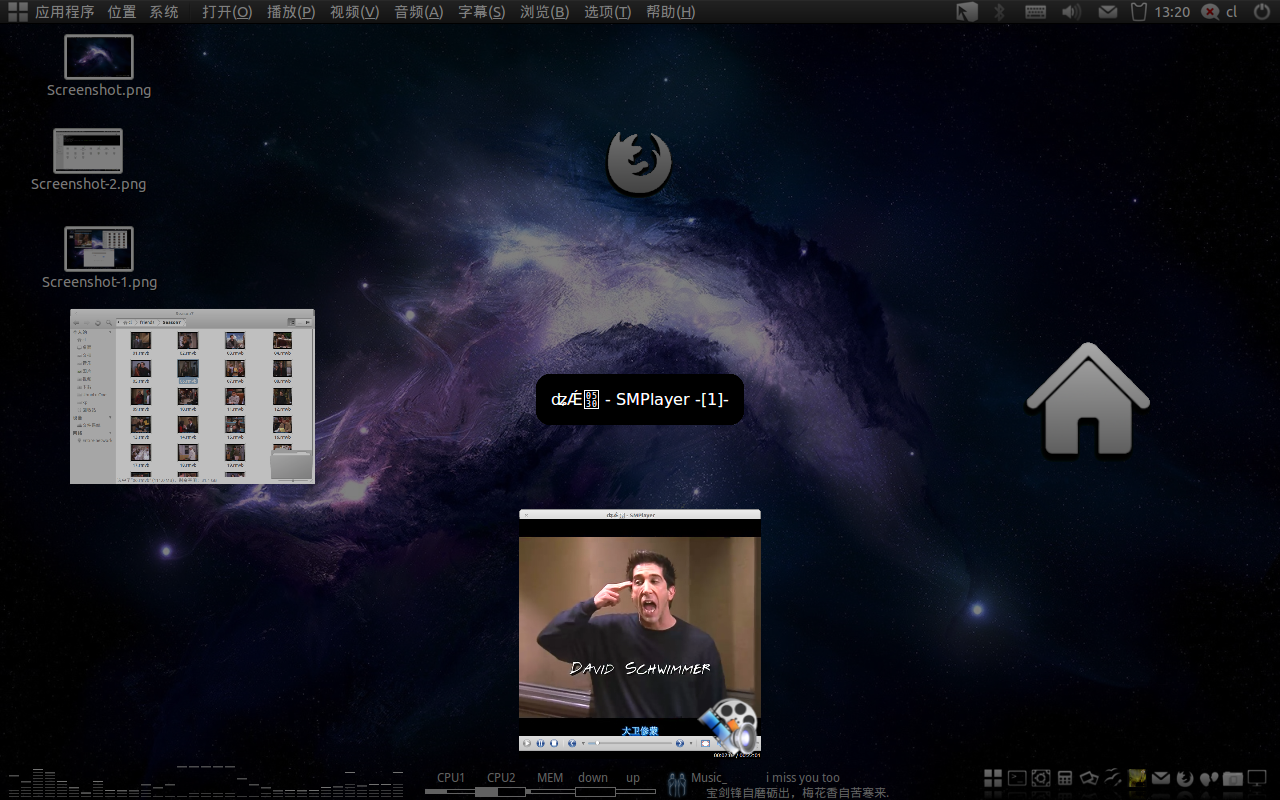
Task: Click the grid icon in bottom dock
Action: click(x=993, y=778)
